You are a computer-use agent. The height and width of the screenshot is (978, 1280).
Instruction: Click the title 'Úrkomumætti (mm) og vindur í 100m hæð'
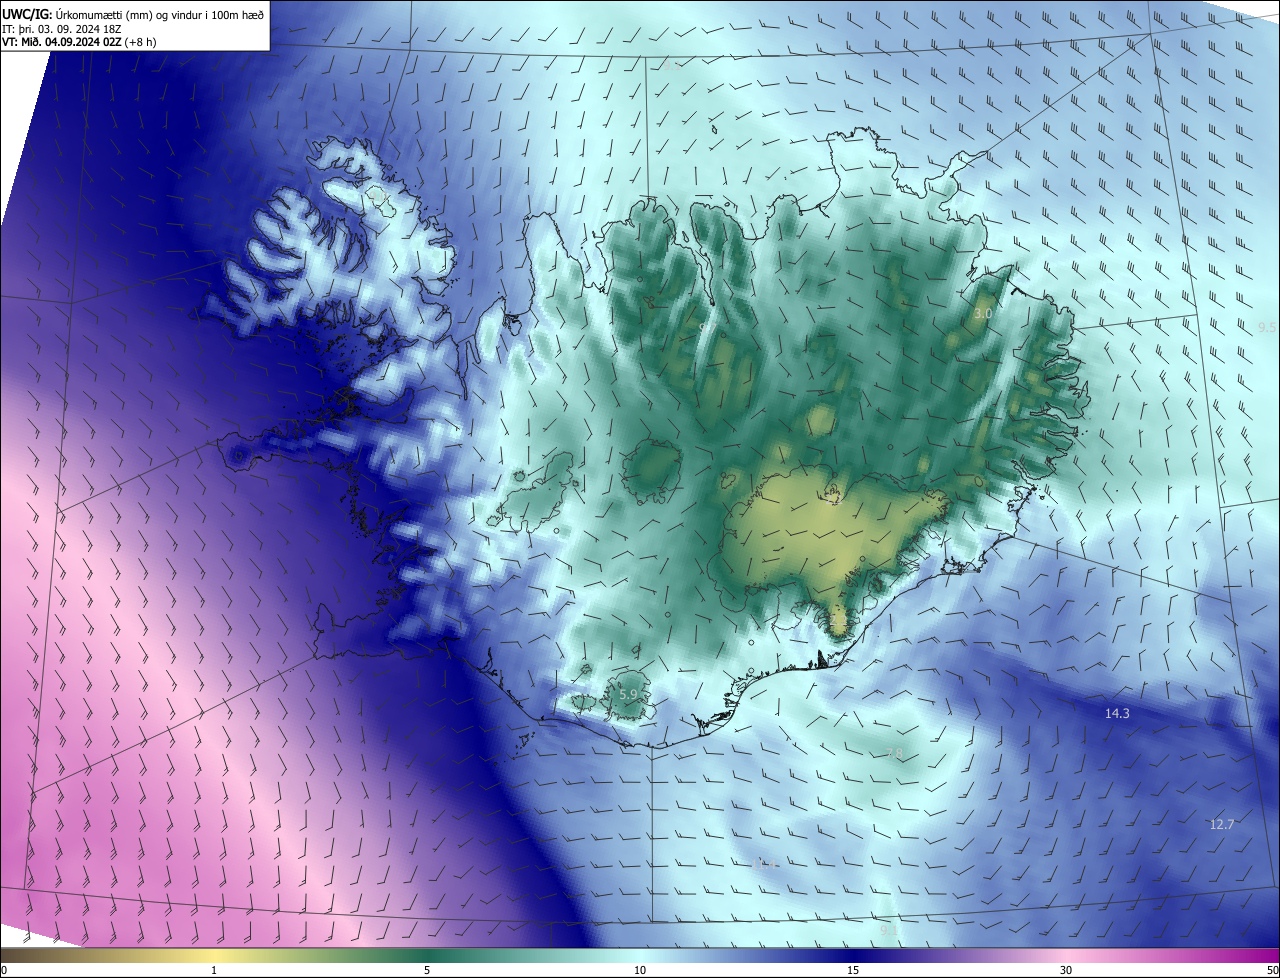160,13
